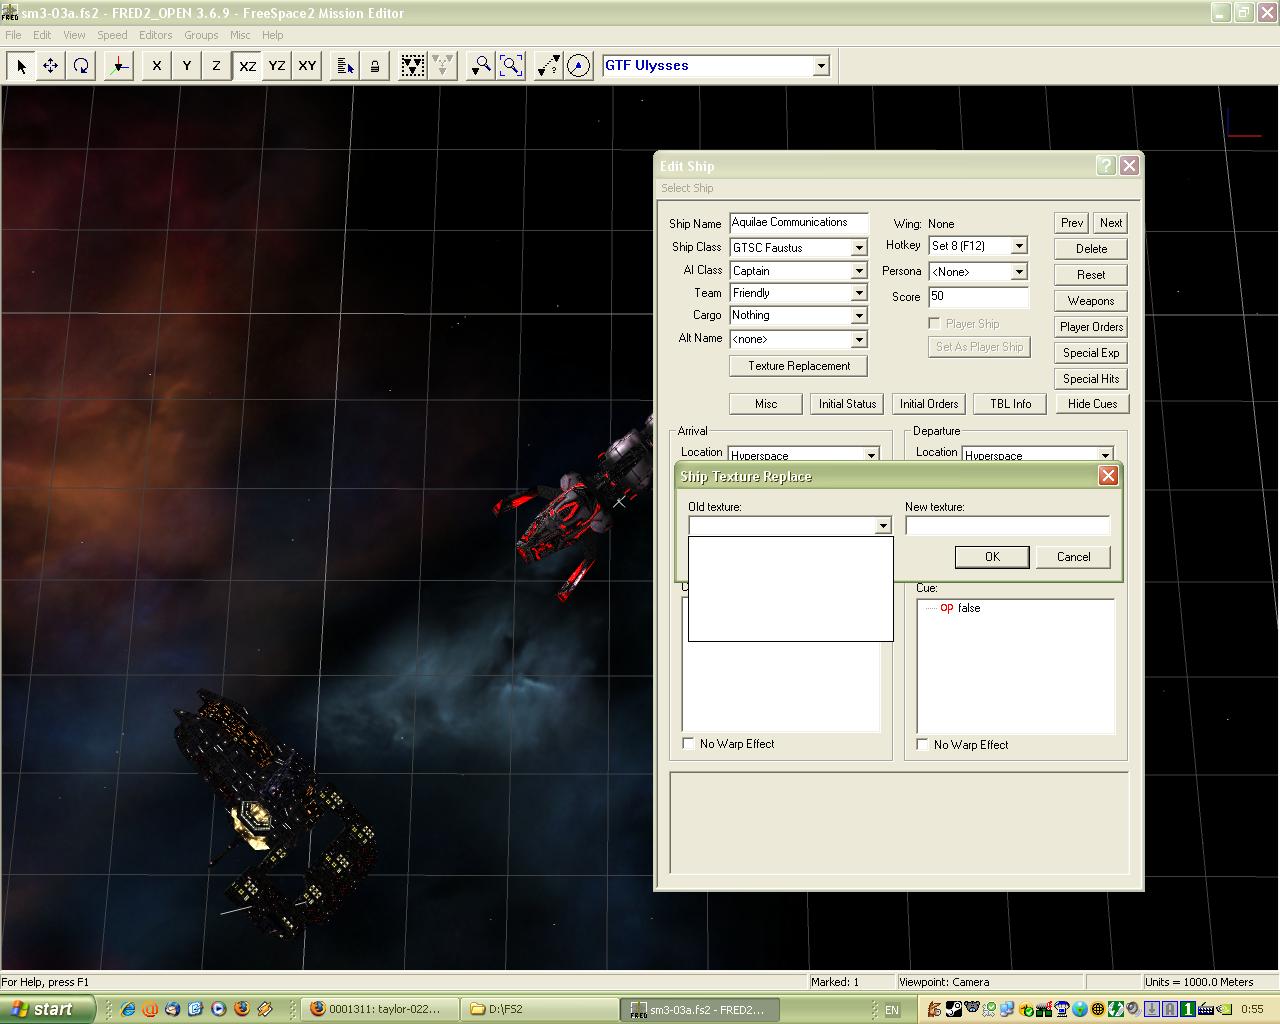This screenshot has height=1024, width=1280.
Task: Launch Firefox from the quick launch bar
Action: [241, 1009]
